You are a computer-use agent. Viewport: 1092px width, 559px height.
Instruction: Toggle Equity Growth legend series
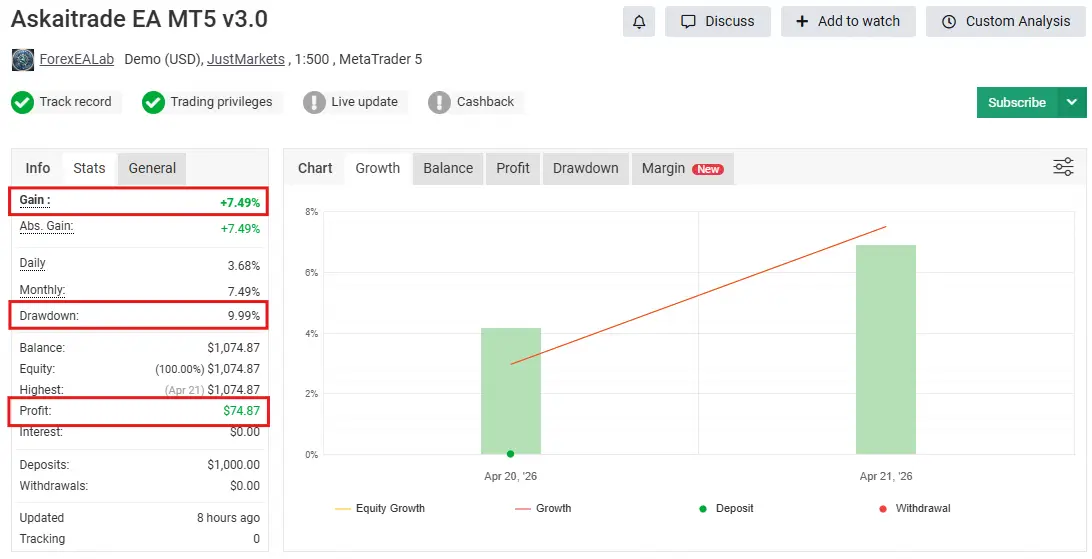380,508
